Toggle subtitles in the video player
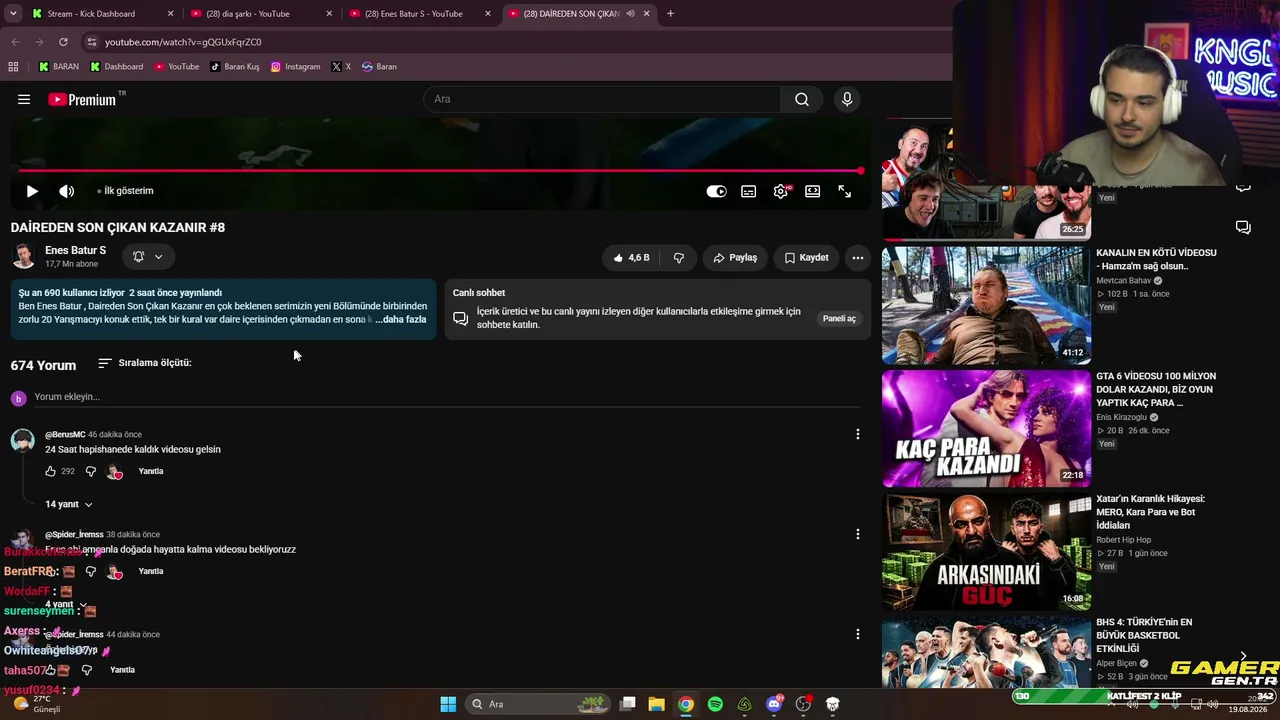The width and height of the screenshot is (1280, 720). pyautogui.click(x=749, y=191)
